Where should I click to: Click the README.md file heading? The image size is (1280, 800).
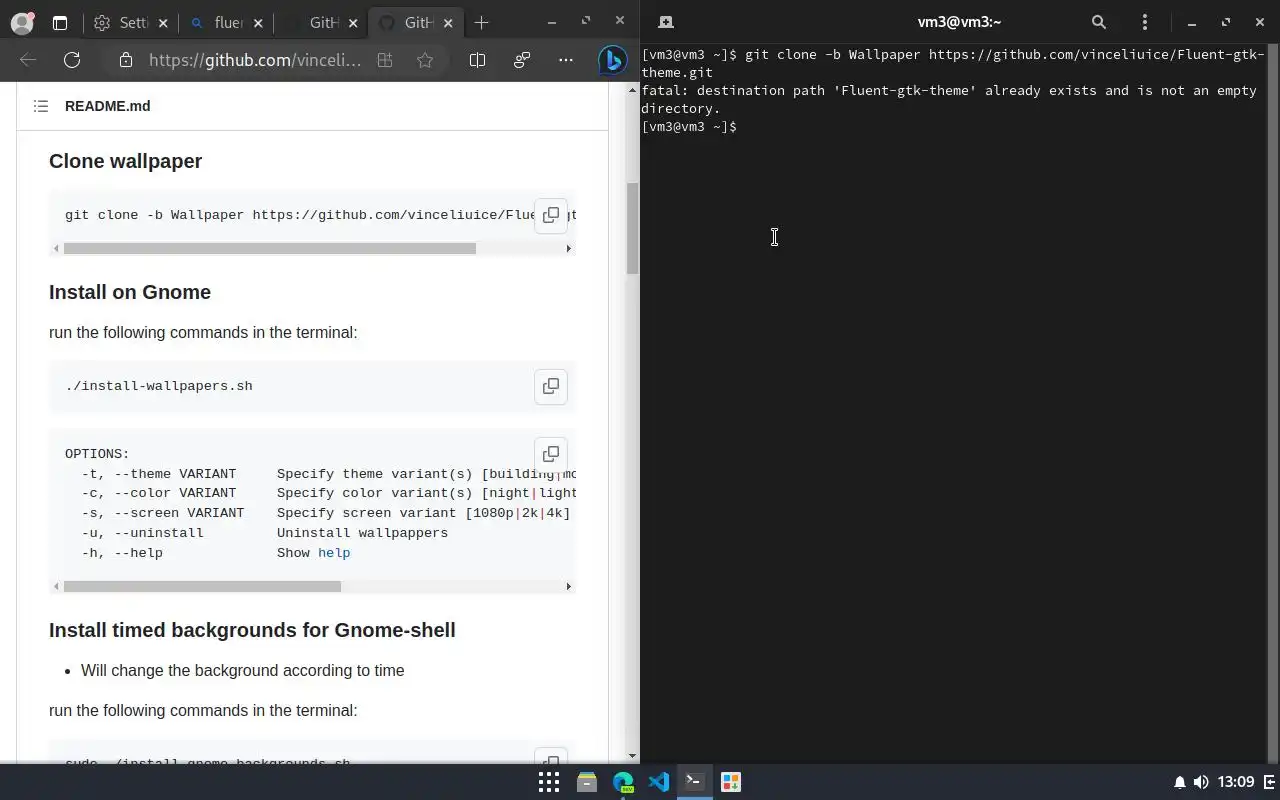(x=108, y=106)
